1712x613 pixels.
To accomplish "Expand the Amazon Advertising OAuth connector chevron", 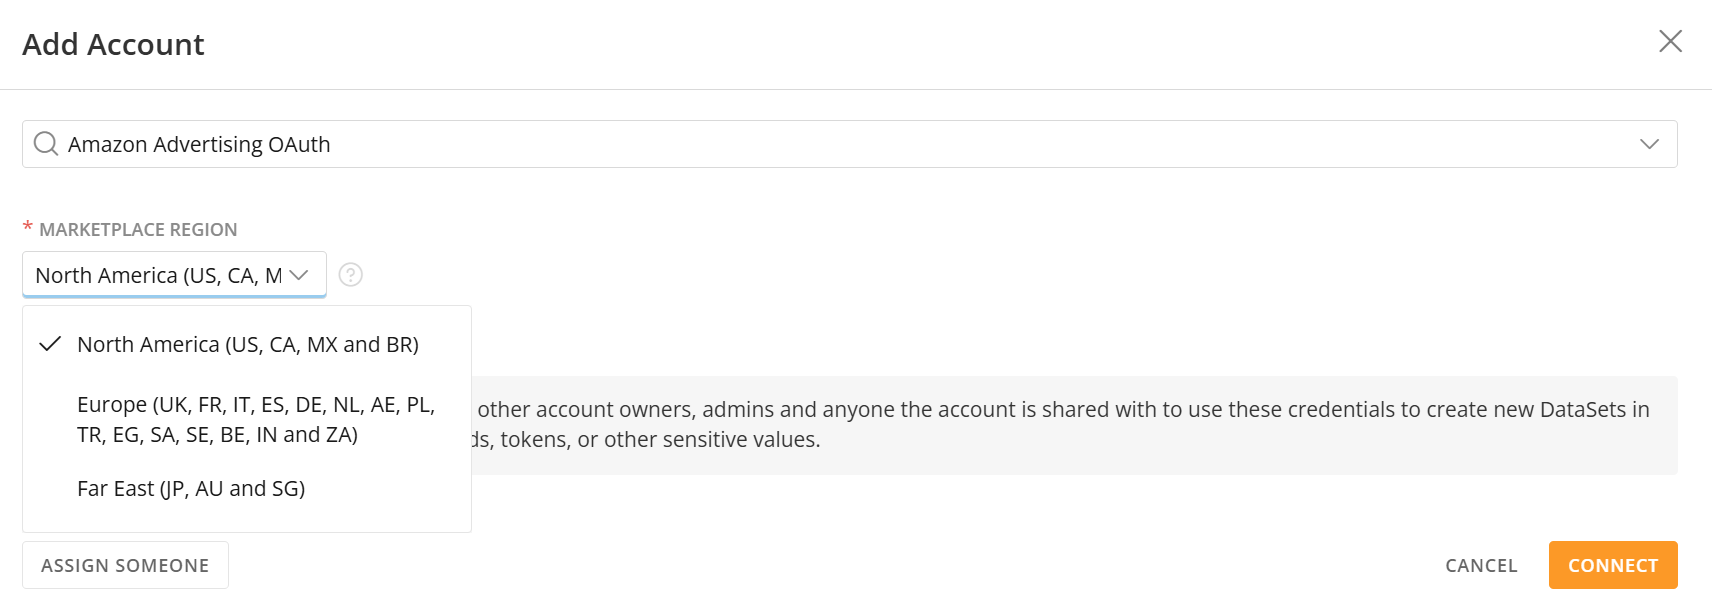I will click(x=1649, y=144).
